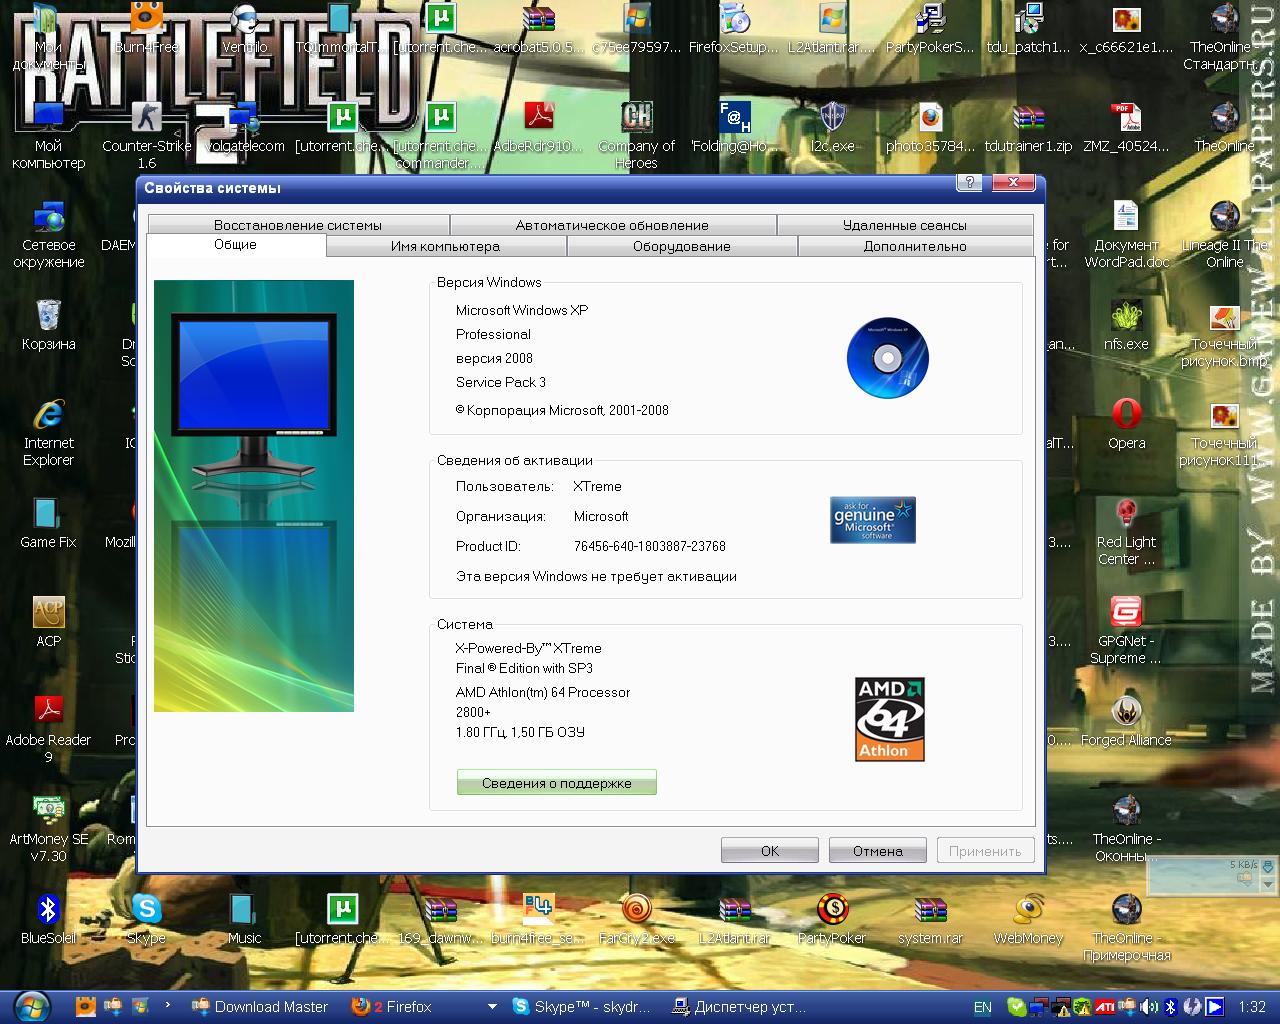This screenshot has height=1024, width=1280.
Task: Click the Bluetooth system tray icon
Action: coord(1169,1007)
